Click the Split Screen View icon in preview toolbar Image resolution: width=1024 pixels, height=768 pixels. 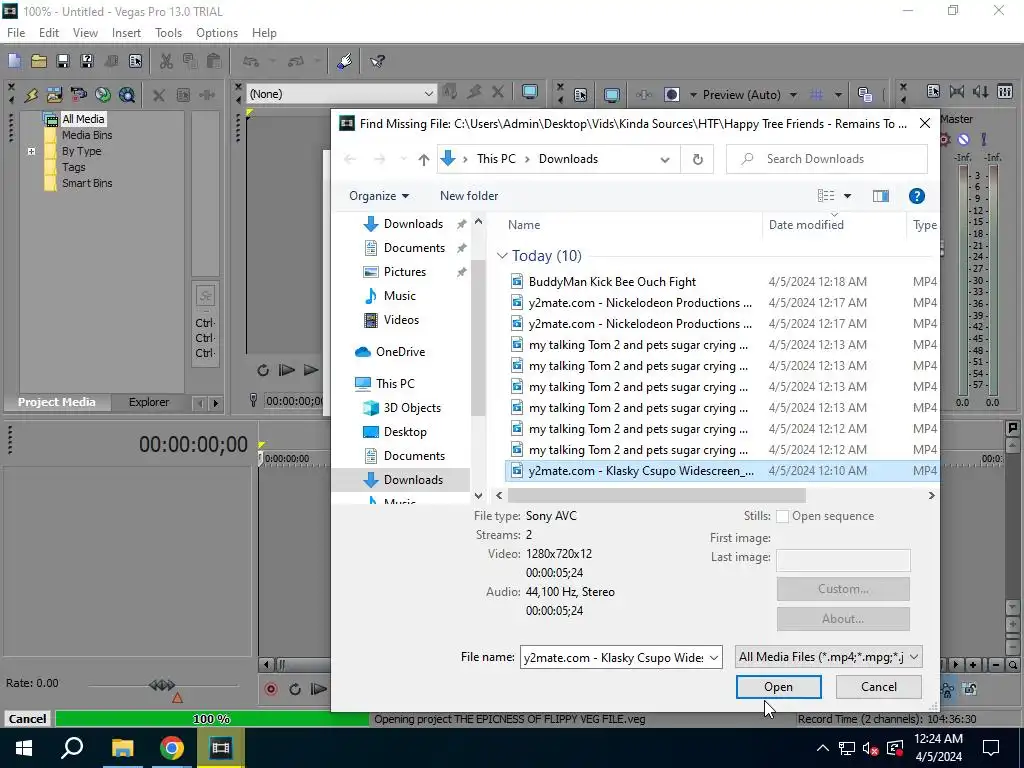671,95
